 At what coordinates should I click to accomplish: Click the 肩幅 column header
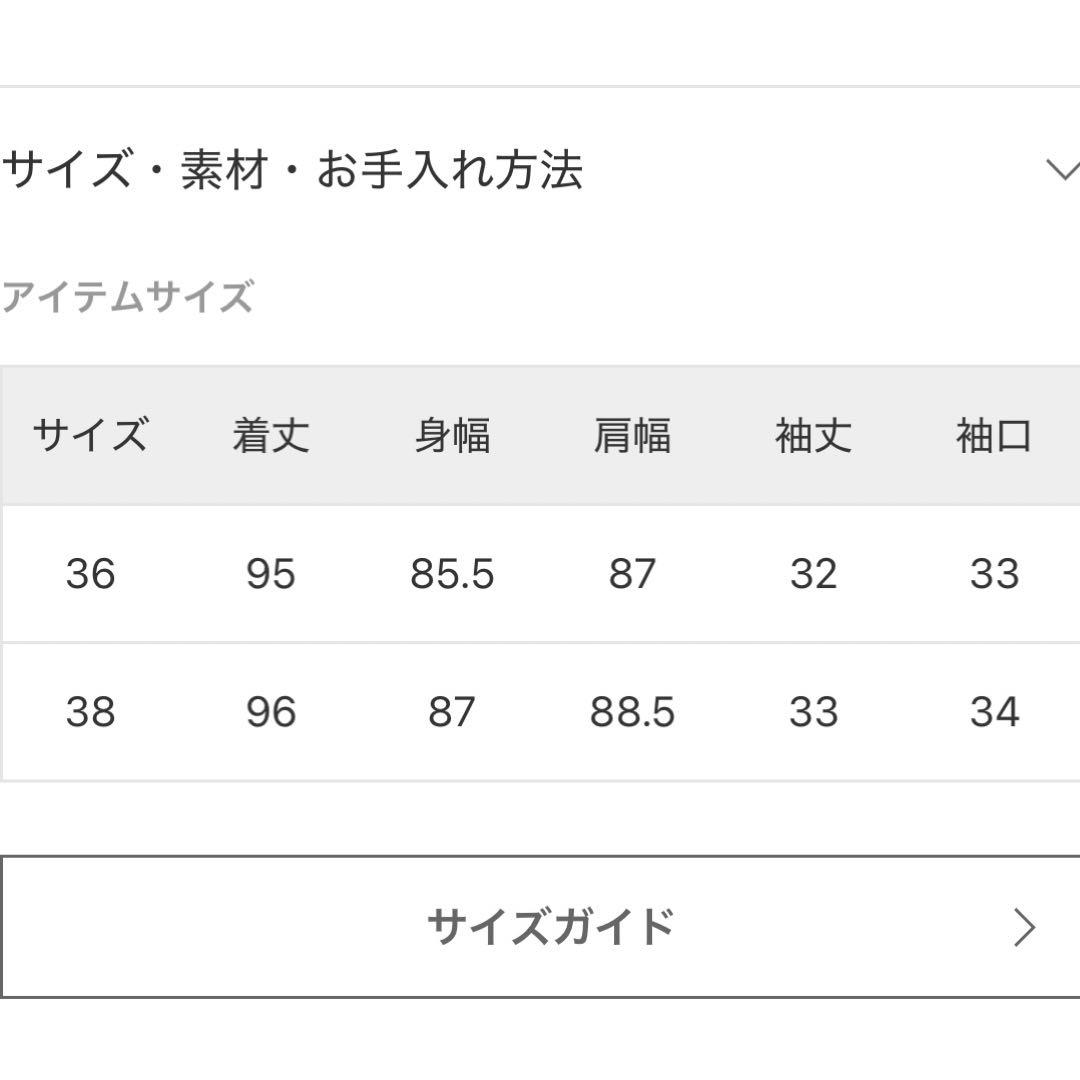tap(633, 433)
